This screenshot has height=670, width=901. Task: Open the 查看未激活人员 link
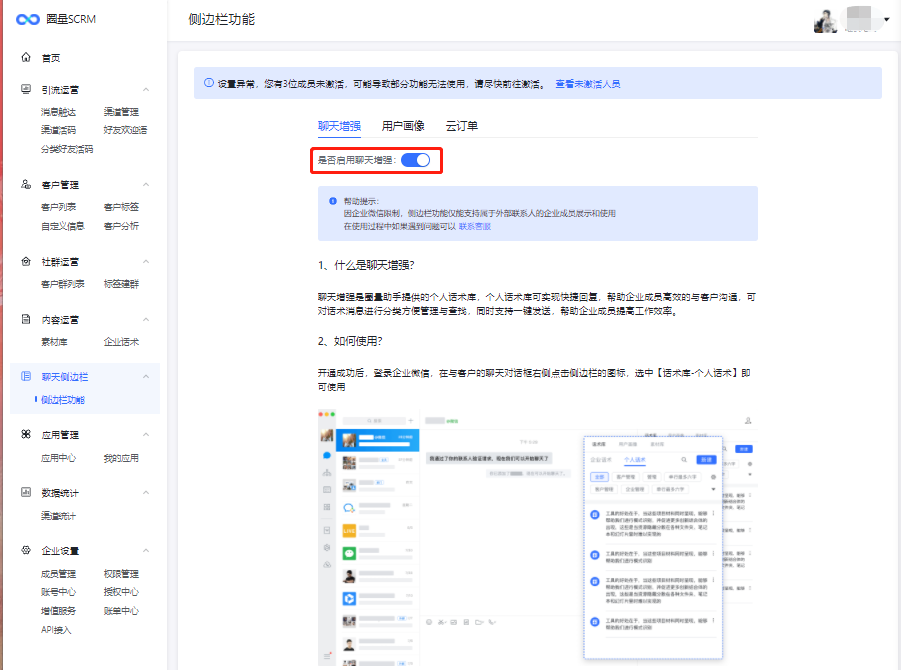tap(588, 84)
